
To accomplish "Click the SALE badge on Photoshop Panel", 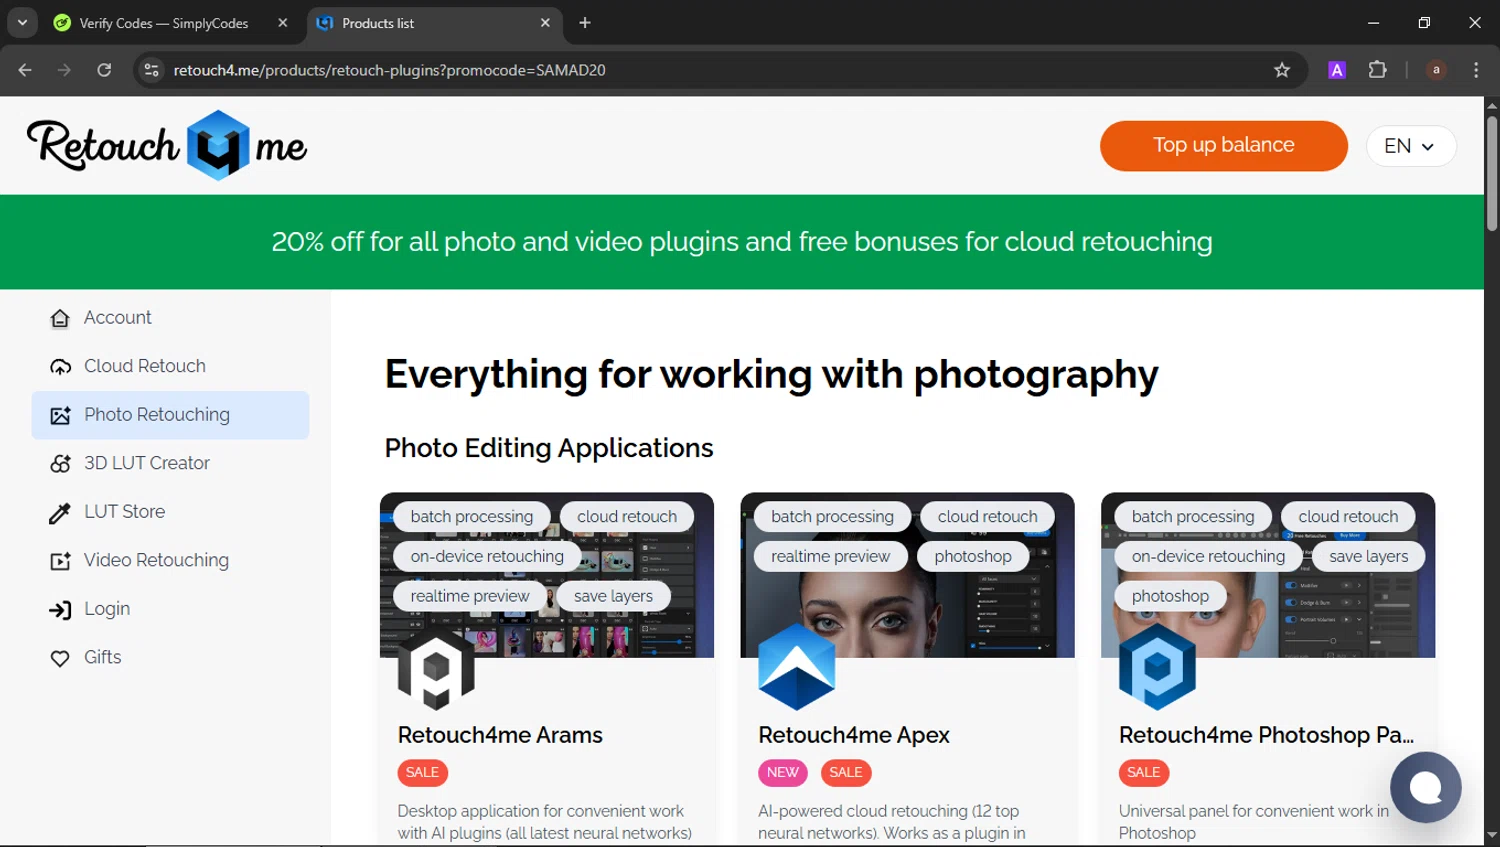I will 1144,773.
